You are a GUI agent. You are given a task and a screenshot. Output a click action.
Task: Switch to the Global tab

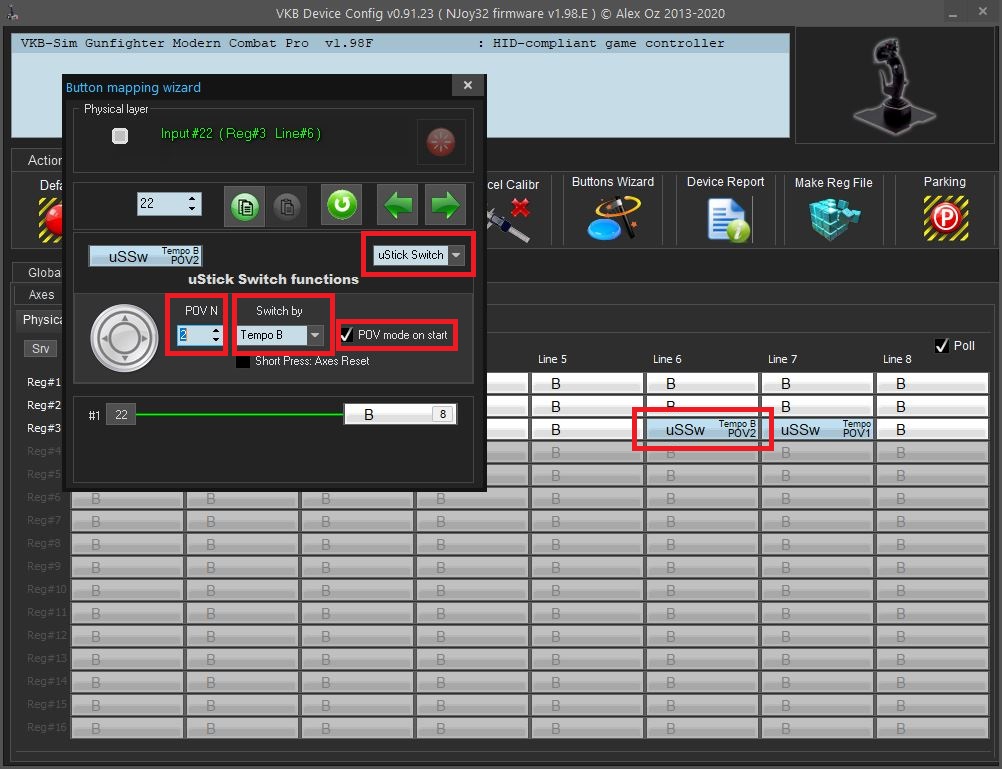(44, 272)
